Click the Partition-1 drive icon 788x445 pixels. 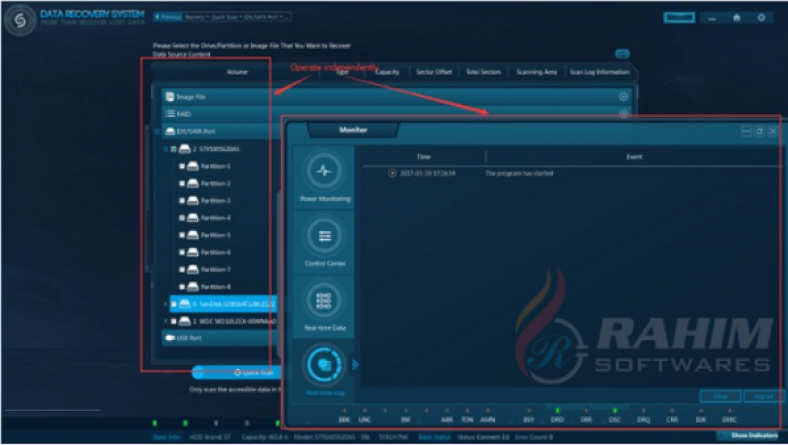[x=193, y=166]
